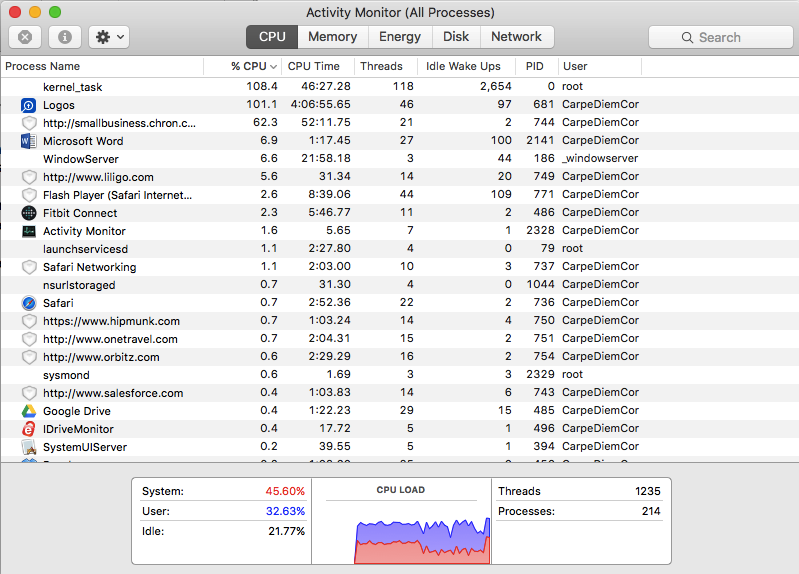Image resolution: width=799 pixels, height=574 pixels.
Task: Click the SystemUIServer icon
Action: pos(29,447)
